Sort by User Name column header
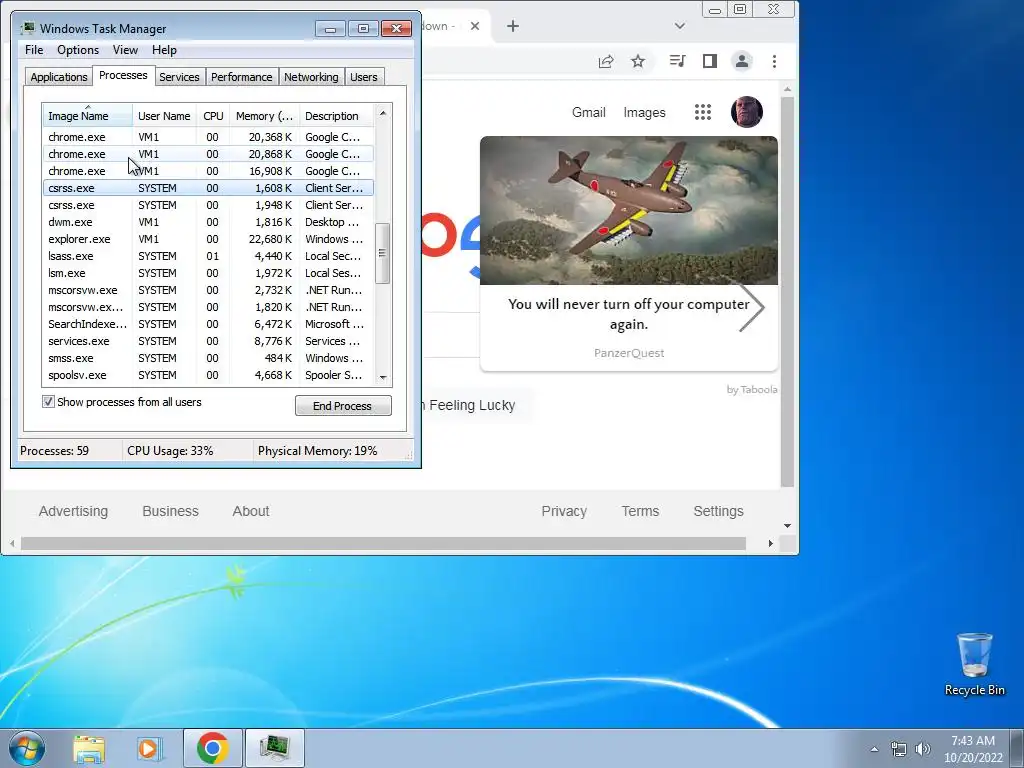 click(165, 116)
